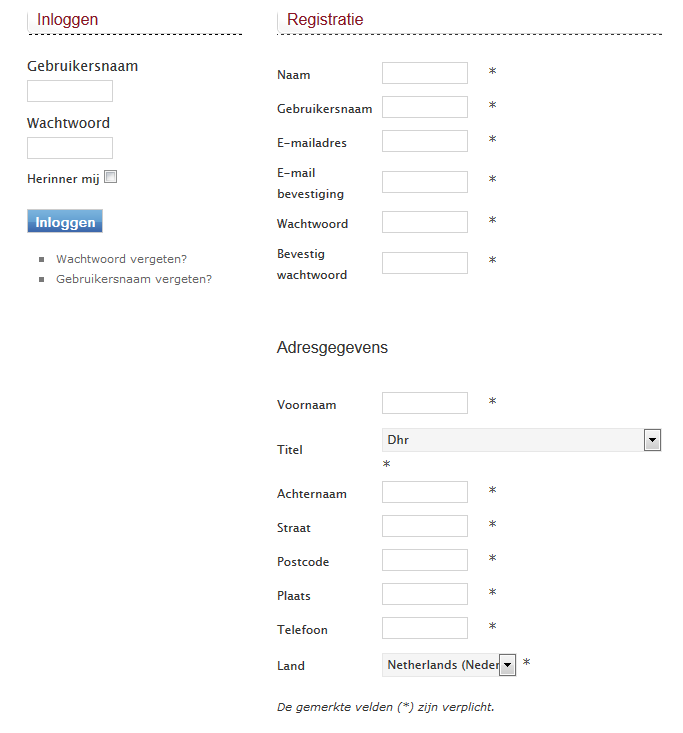Open the Wachtwoord vergeten link
Image resolution: width=683 pixels, height=733 pixels.
(x=121, y=259)
